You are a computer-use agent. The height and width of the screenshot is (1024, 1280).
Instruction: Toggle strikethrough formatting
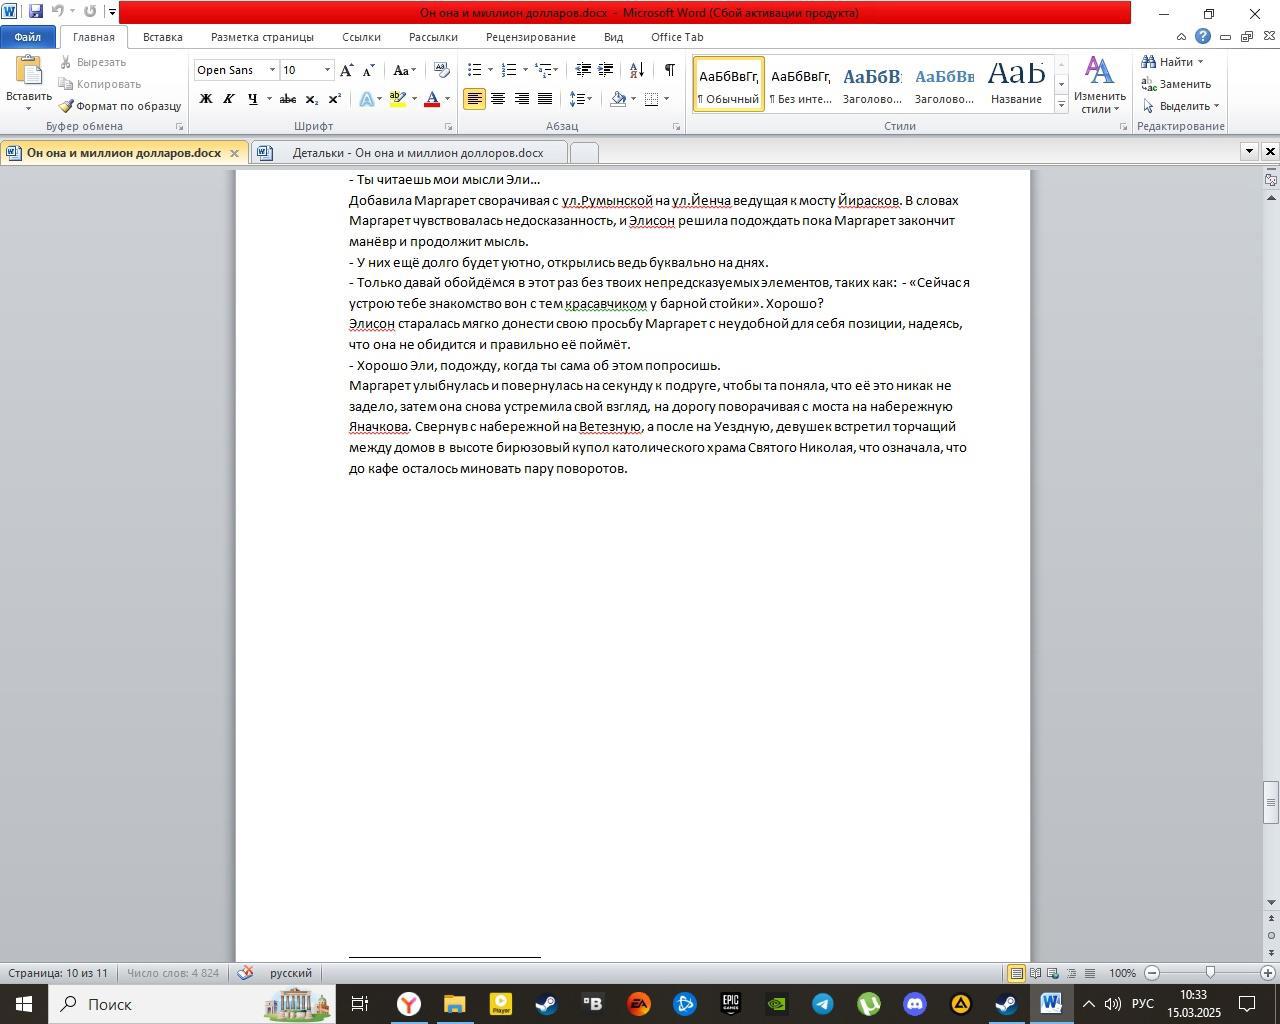[x=288, y=99]
